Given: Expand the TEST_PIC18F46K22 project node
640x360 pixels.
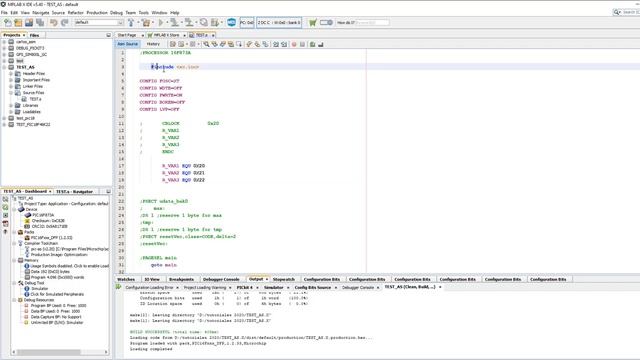Looking at the screenshot, I should click(x=4, y=124).
